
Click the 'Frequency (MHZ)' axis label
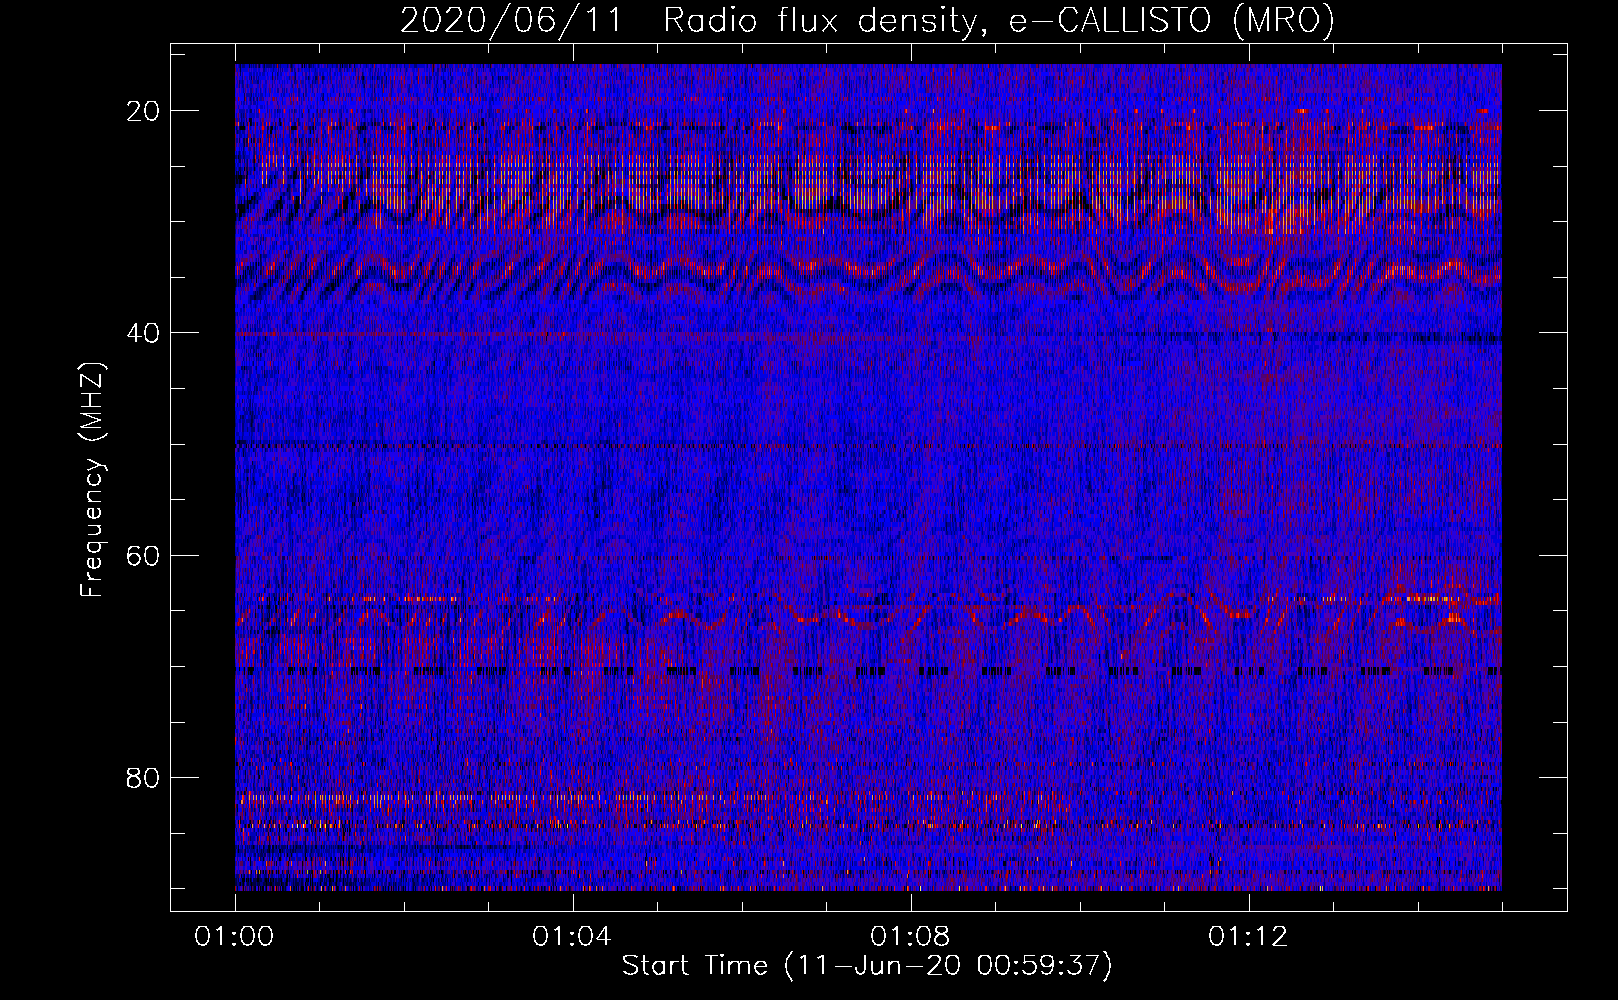pyautogui.click(x=92, y=480)
